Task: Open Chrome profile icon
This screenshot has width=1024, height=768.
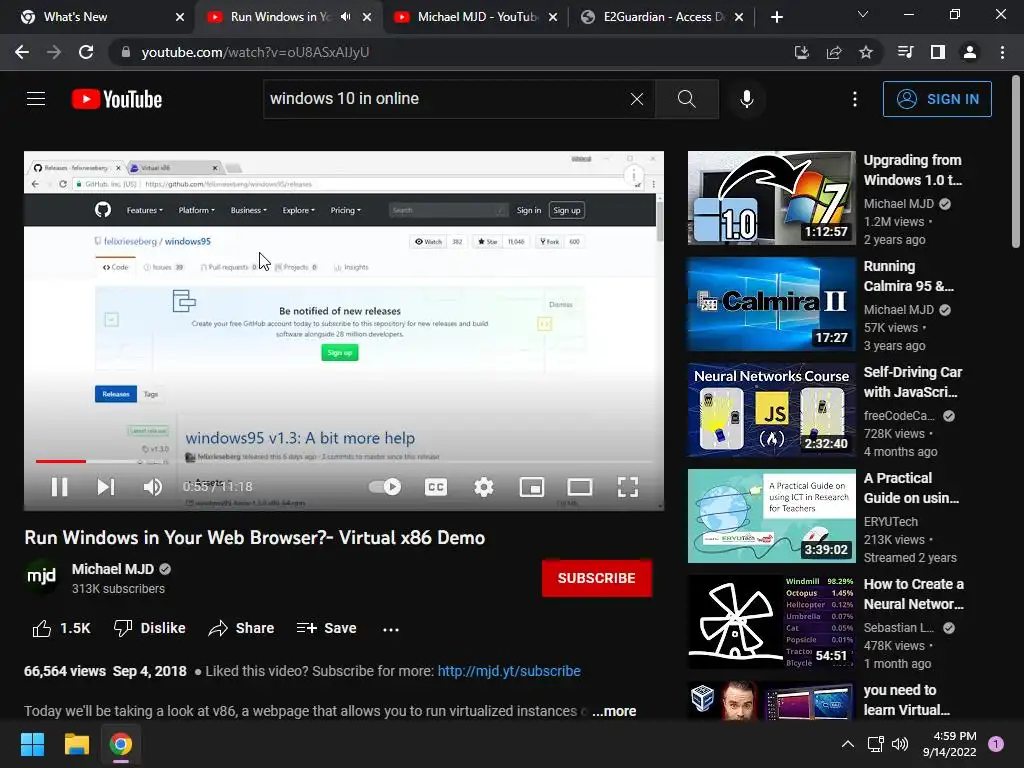Action: 970,52
